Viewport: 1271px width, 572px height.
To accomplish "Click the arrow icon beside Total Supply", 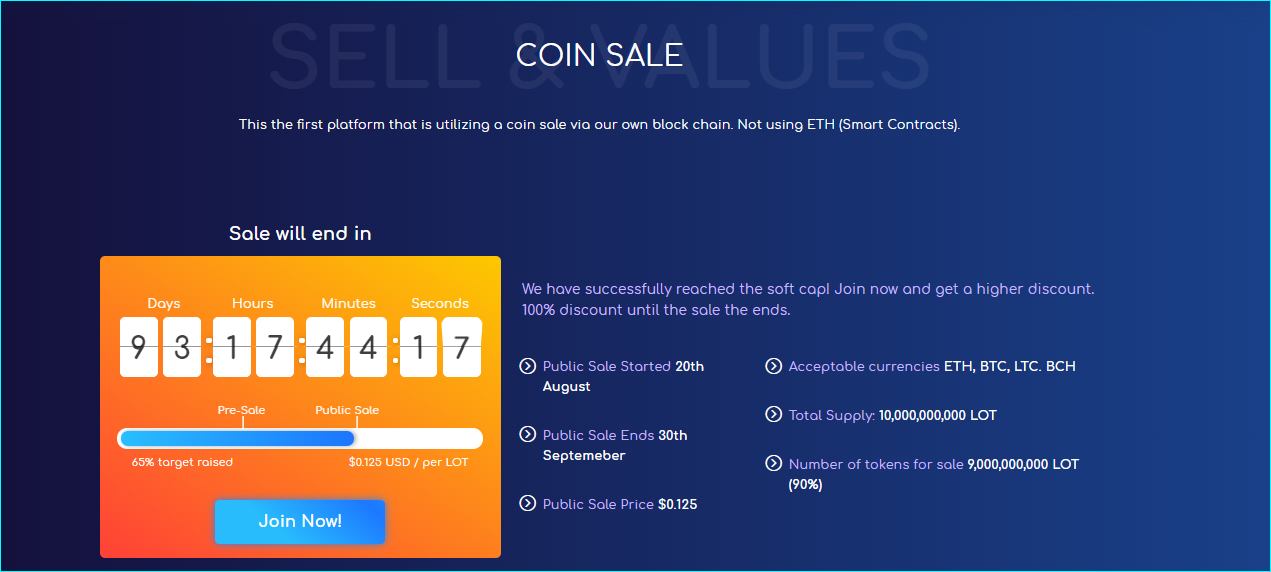I will pos(773,414).
